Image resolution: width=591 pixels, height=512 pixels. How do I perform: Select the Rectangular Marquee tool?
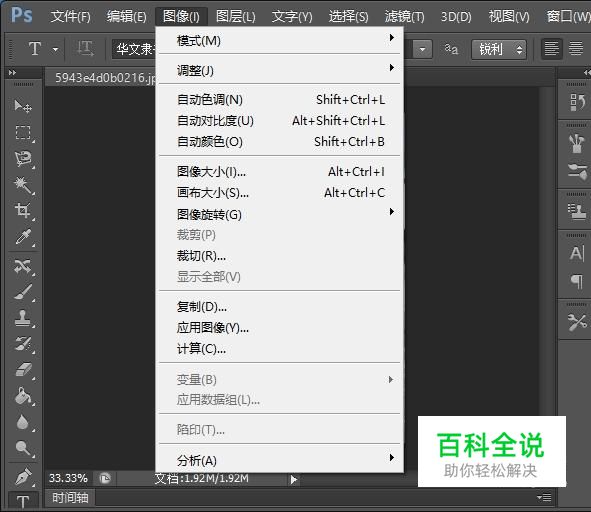[x=23, y=133]
